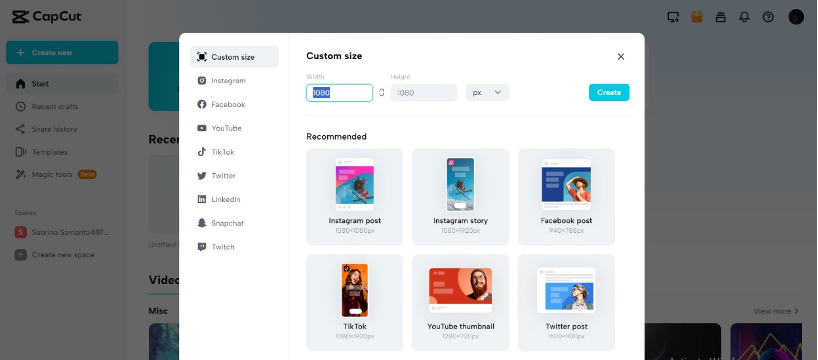
Task: Click View more link
Action: [x=776, y=311]
